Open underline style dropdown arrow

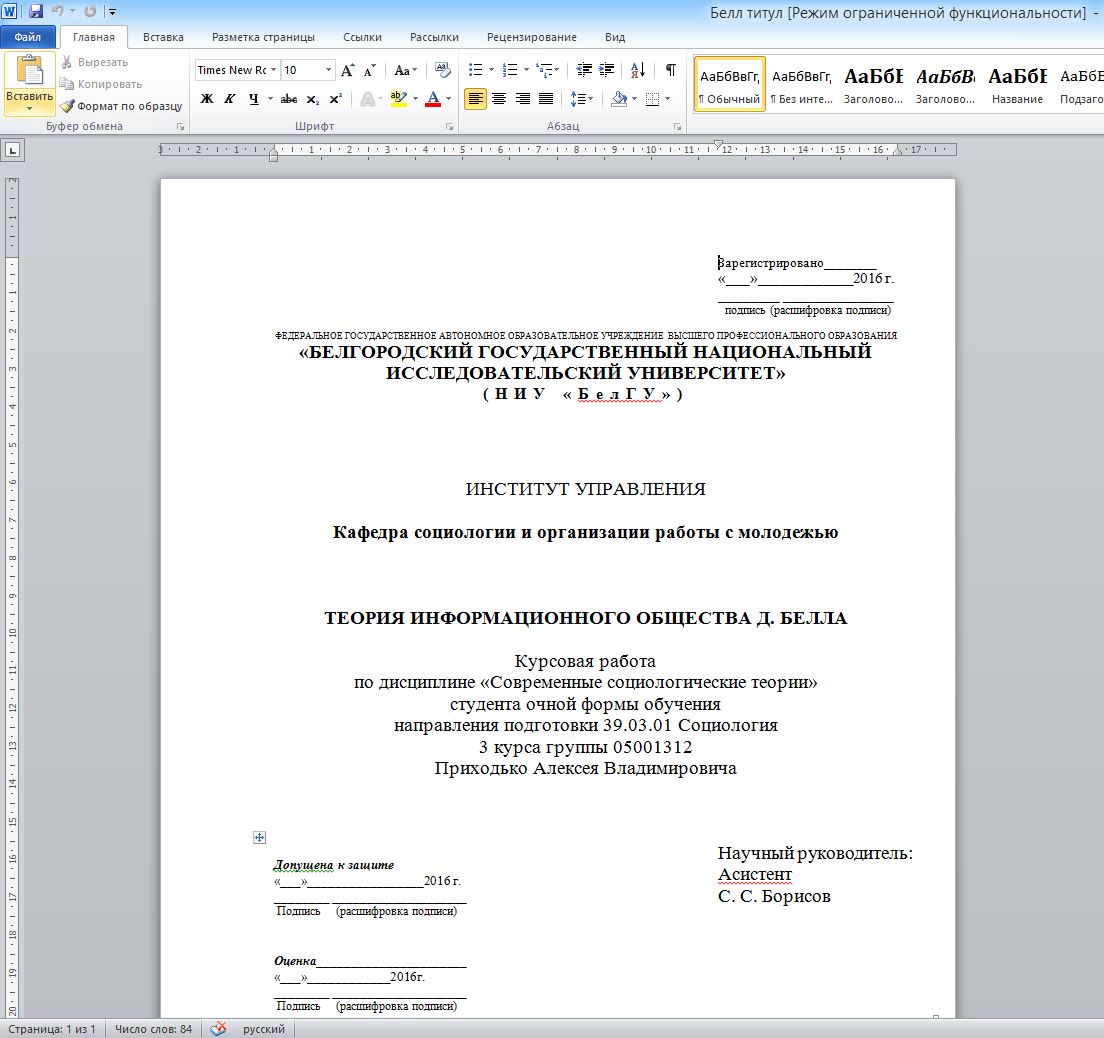pos(270,99)
